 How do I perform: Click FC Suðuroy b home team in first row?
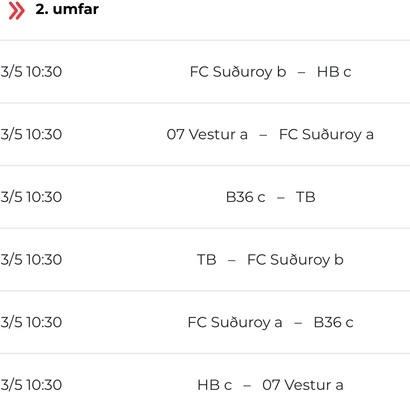tap(238, 72)
